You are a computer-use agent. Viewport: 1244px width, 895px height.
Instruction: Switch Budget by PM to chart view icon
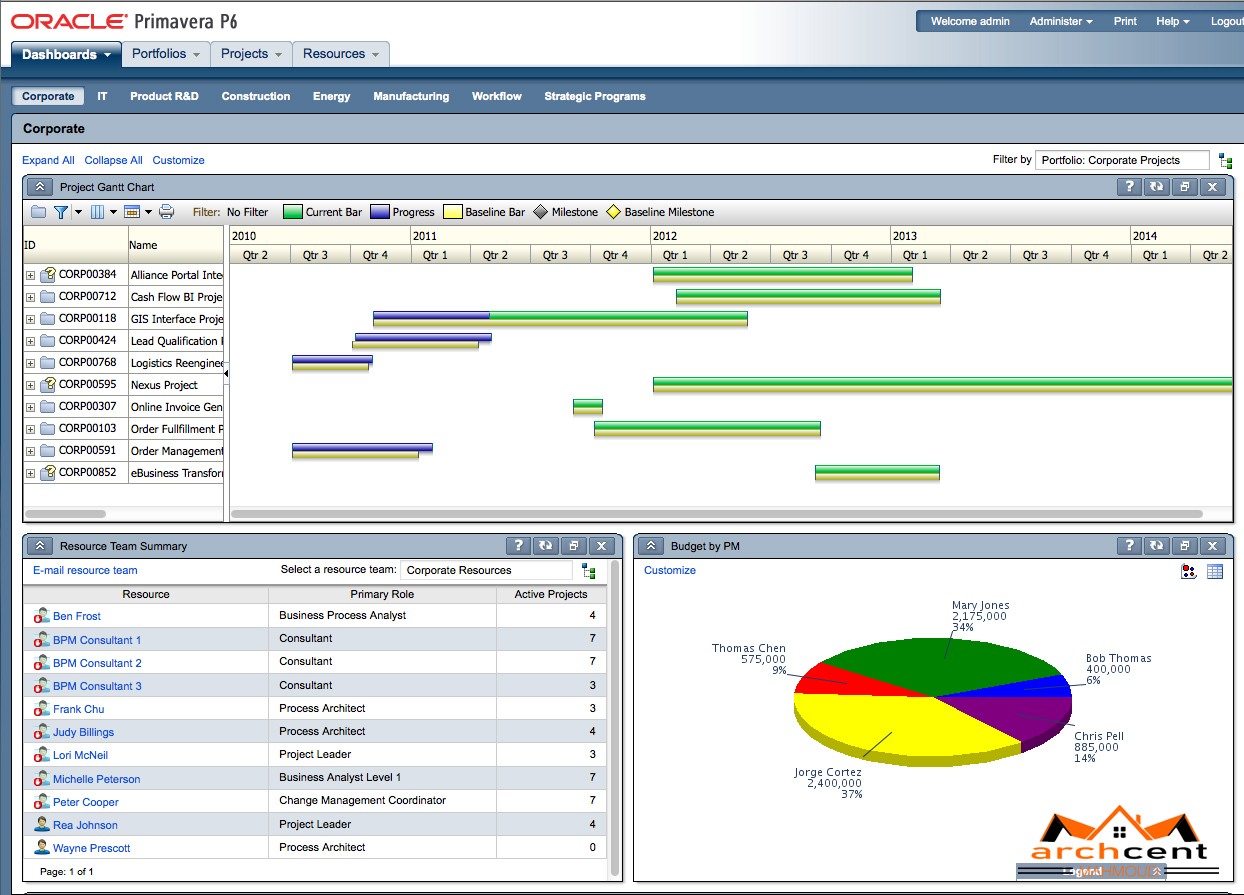(x=1189, y=572)
